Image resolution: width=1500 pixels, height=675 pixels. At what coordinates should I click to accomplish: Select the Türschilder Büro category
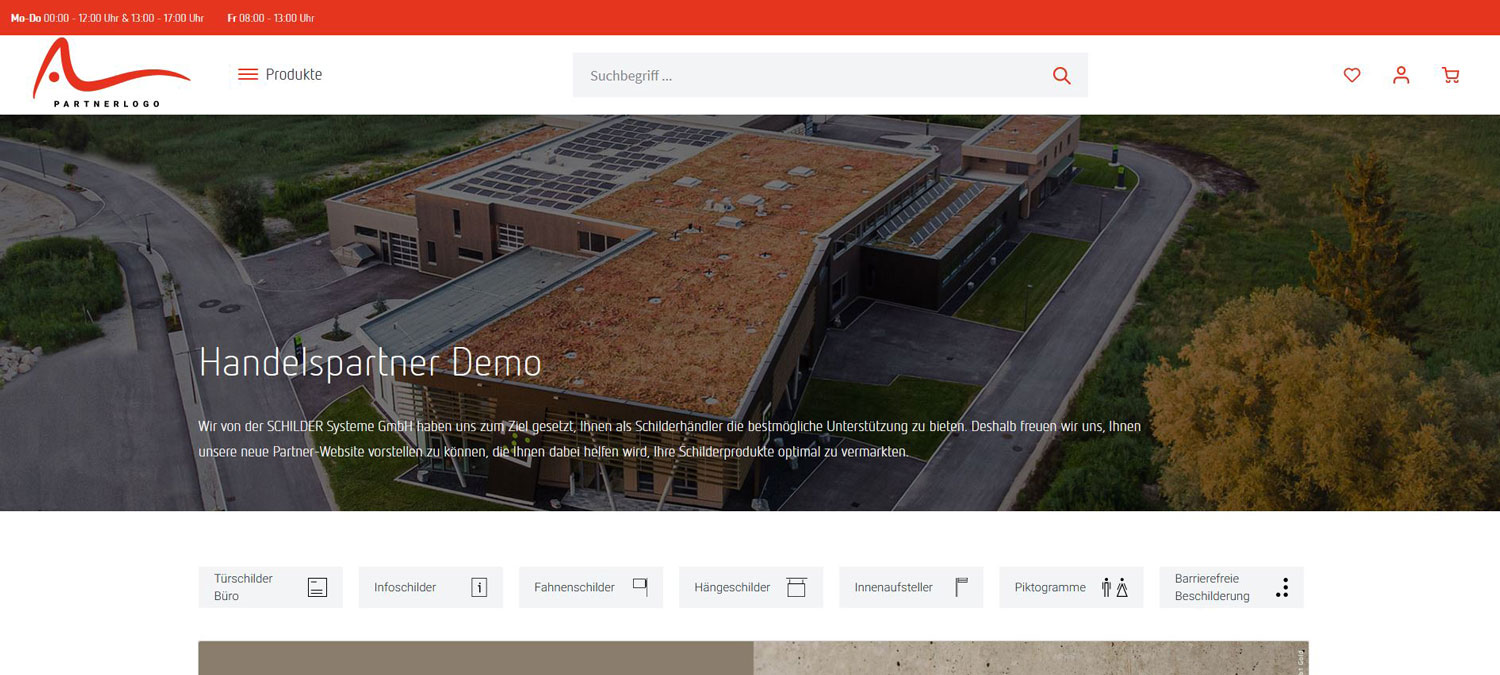271,587
